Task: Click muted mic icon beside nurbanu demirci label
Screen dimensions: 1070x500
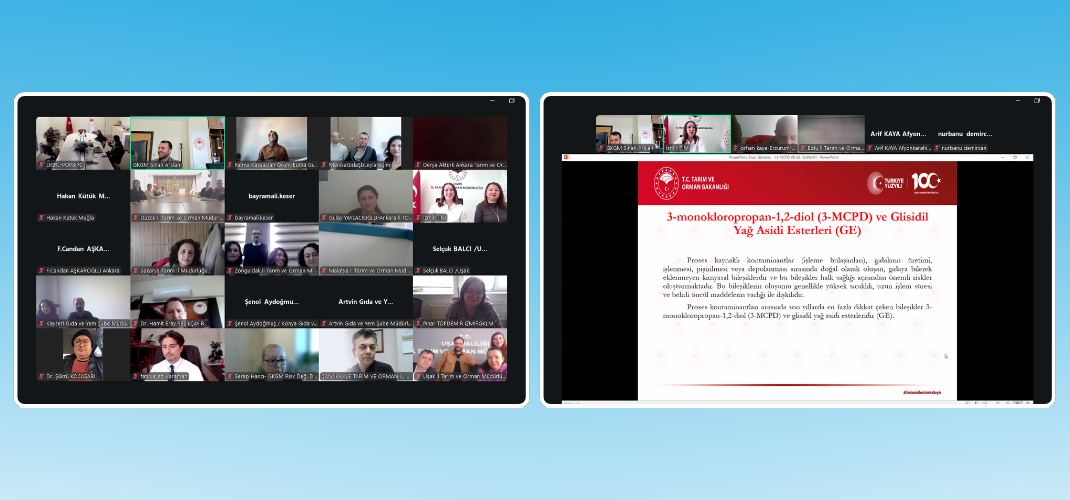Action: coord(936,148)
